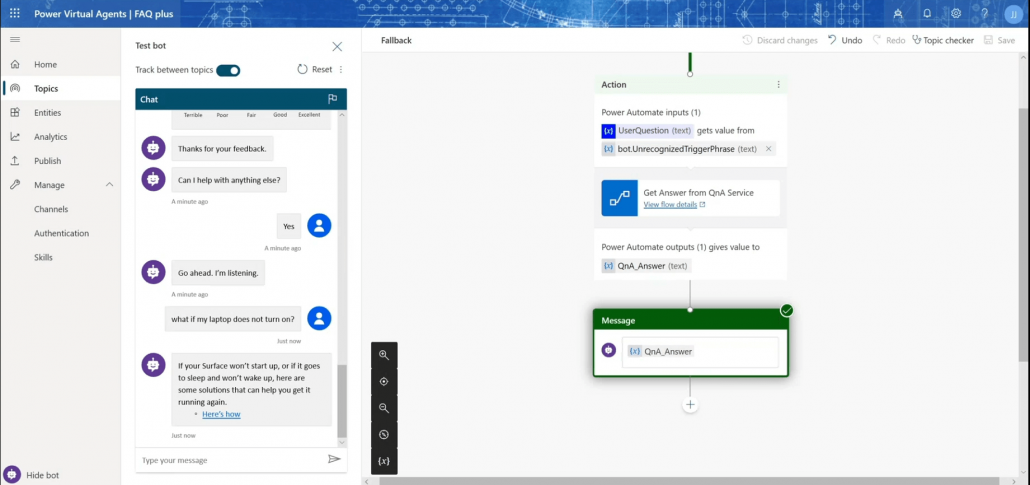Click the zoom out canvas icon

[x=384, y=408]
